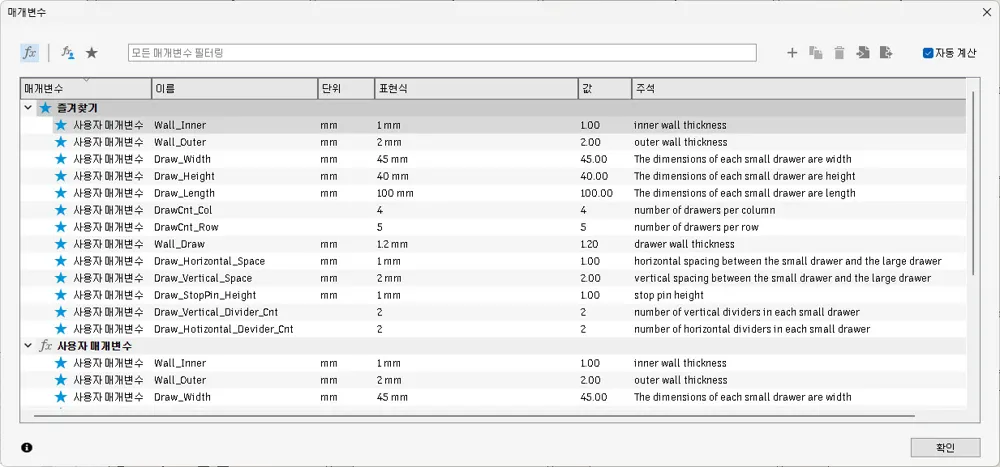
Task: Unfavorite Wall_Inner star in the 즐겨찾기 group
Action: coord(61,125)
